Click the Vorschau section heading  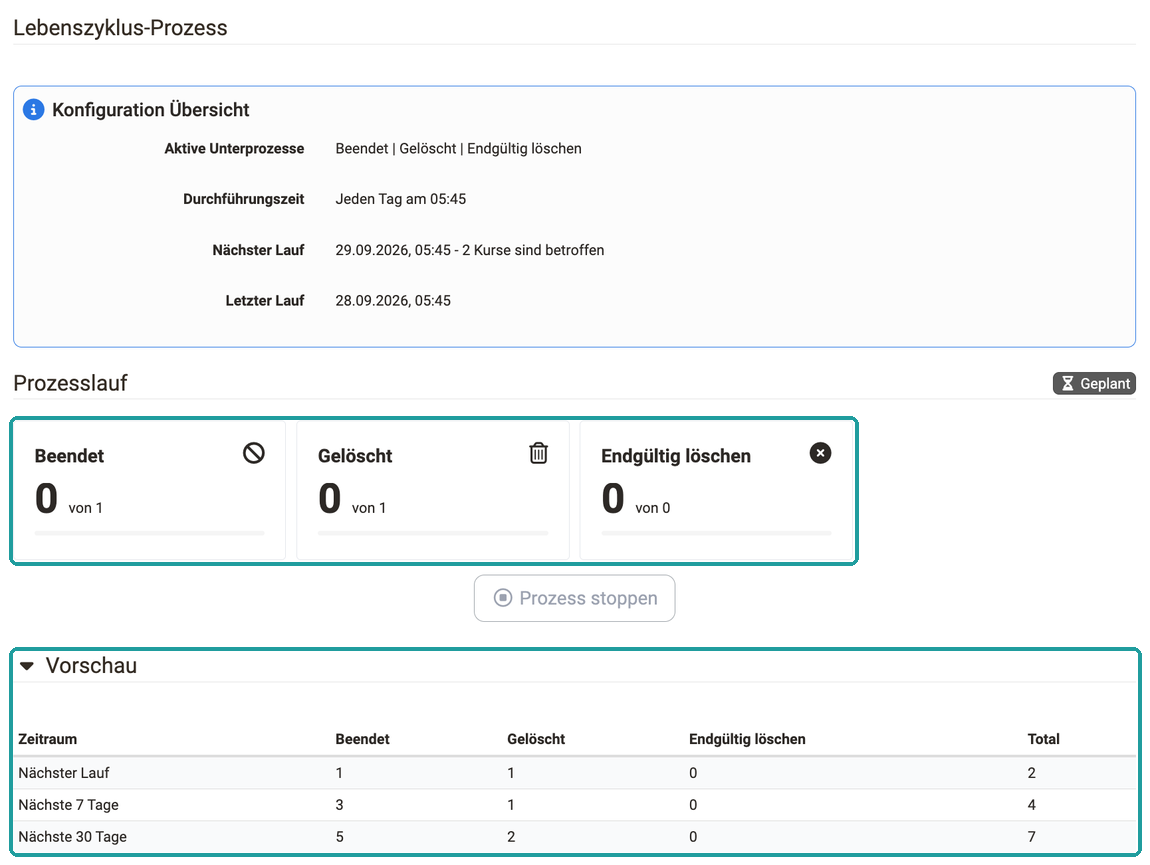tap(91, 665)
